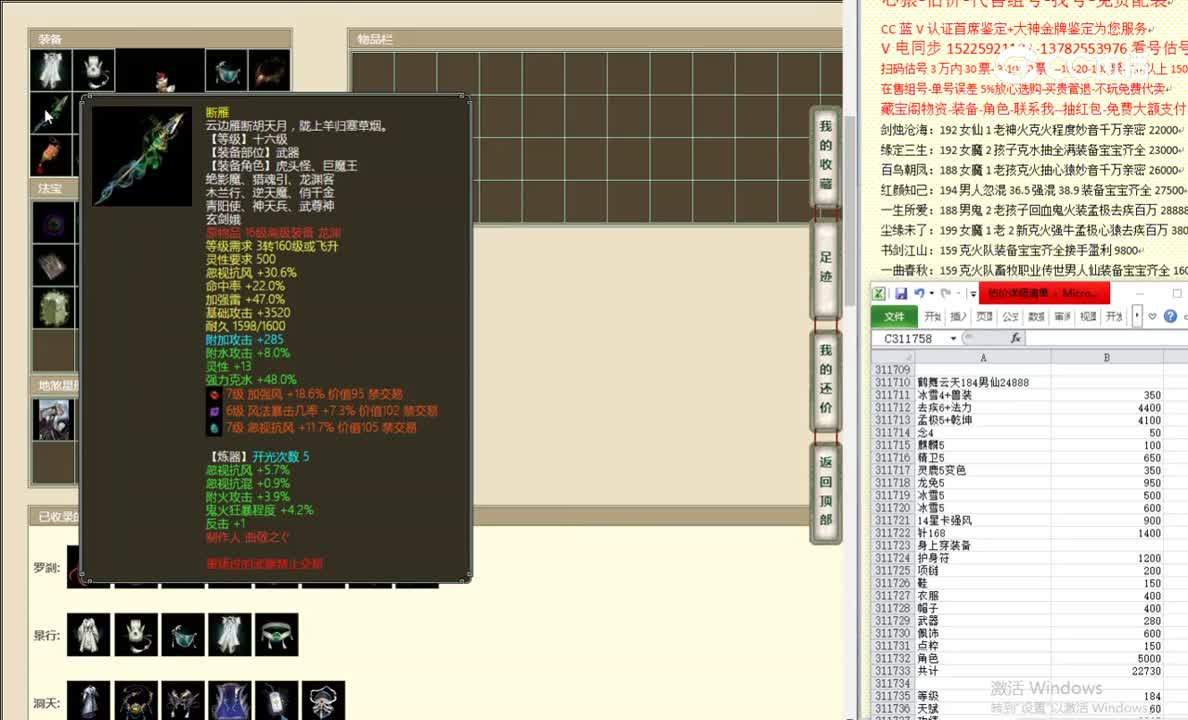
Task: Select the gold pendant necklace icon in 洞天 row
Action: tap(136, 700)
